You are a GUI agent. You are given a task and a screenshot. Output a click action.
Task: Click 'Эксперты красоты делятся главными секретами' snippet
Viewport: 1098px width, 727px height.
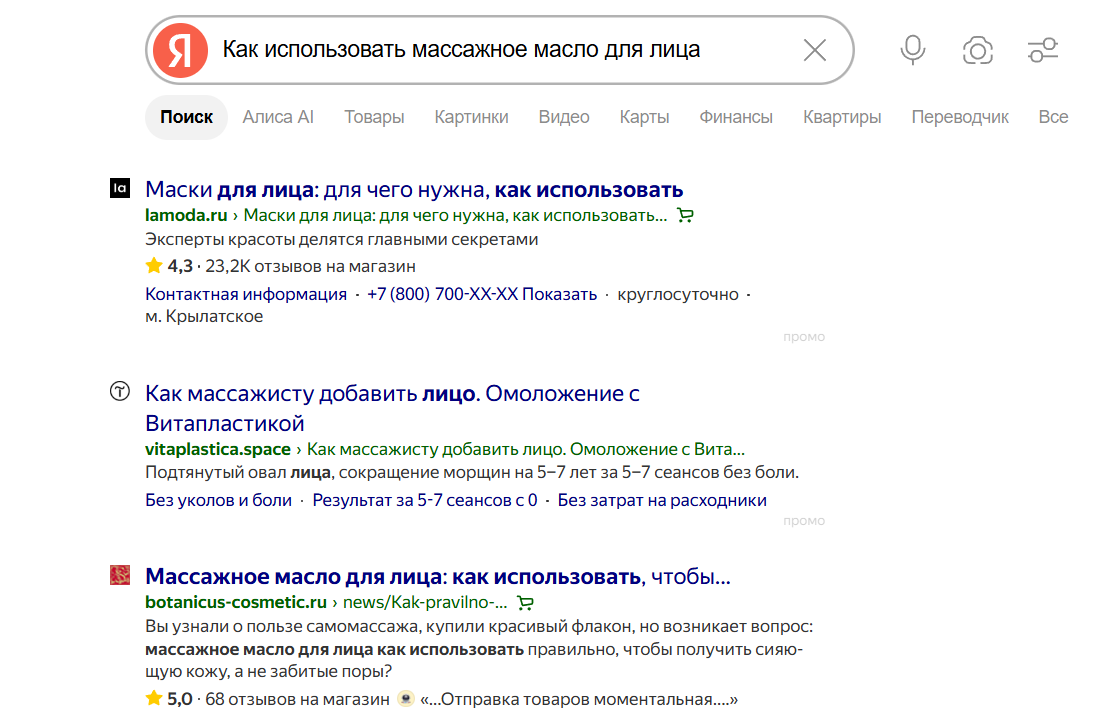coord(342,240)
